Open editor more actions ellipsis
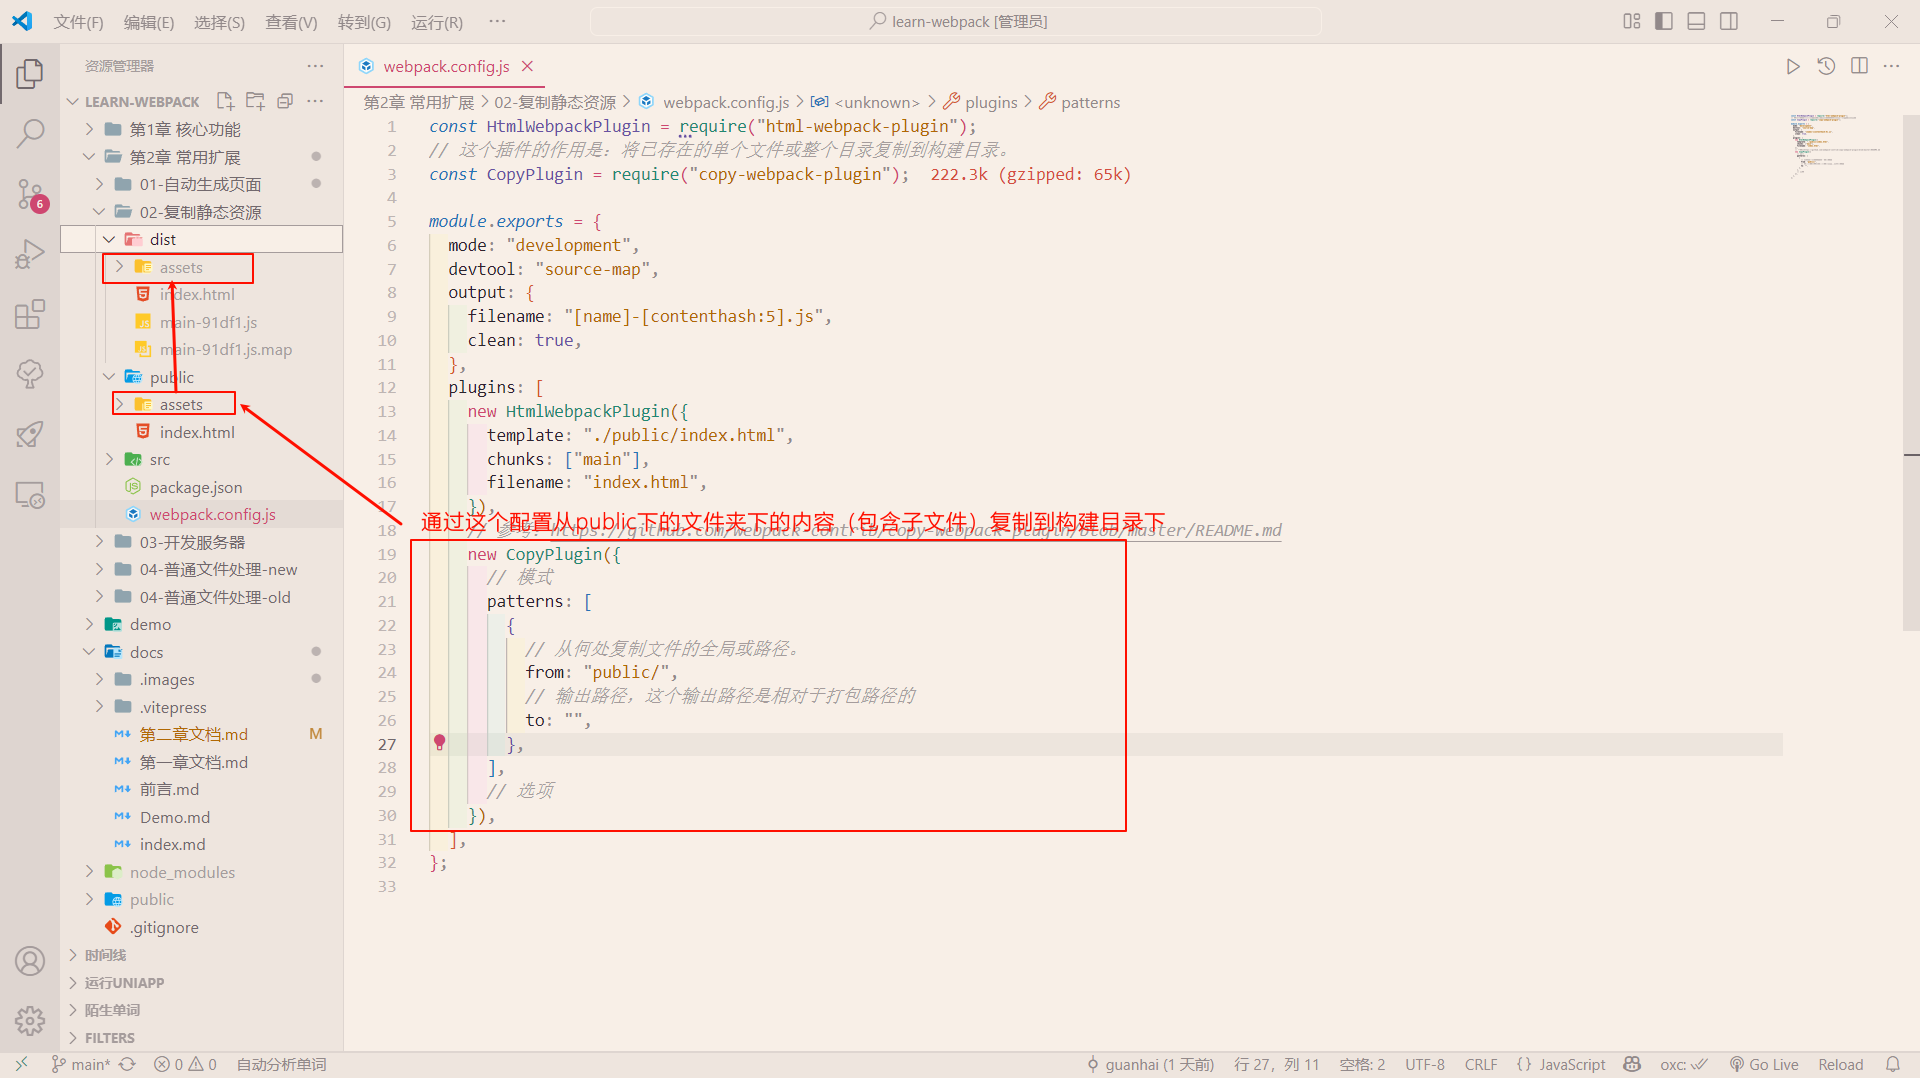Screen dimensions: 1920x1078 pyautogui.click(x=1891, y=66)
